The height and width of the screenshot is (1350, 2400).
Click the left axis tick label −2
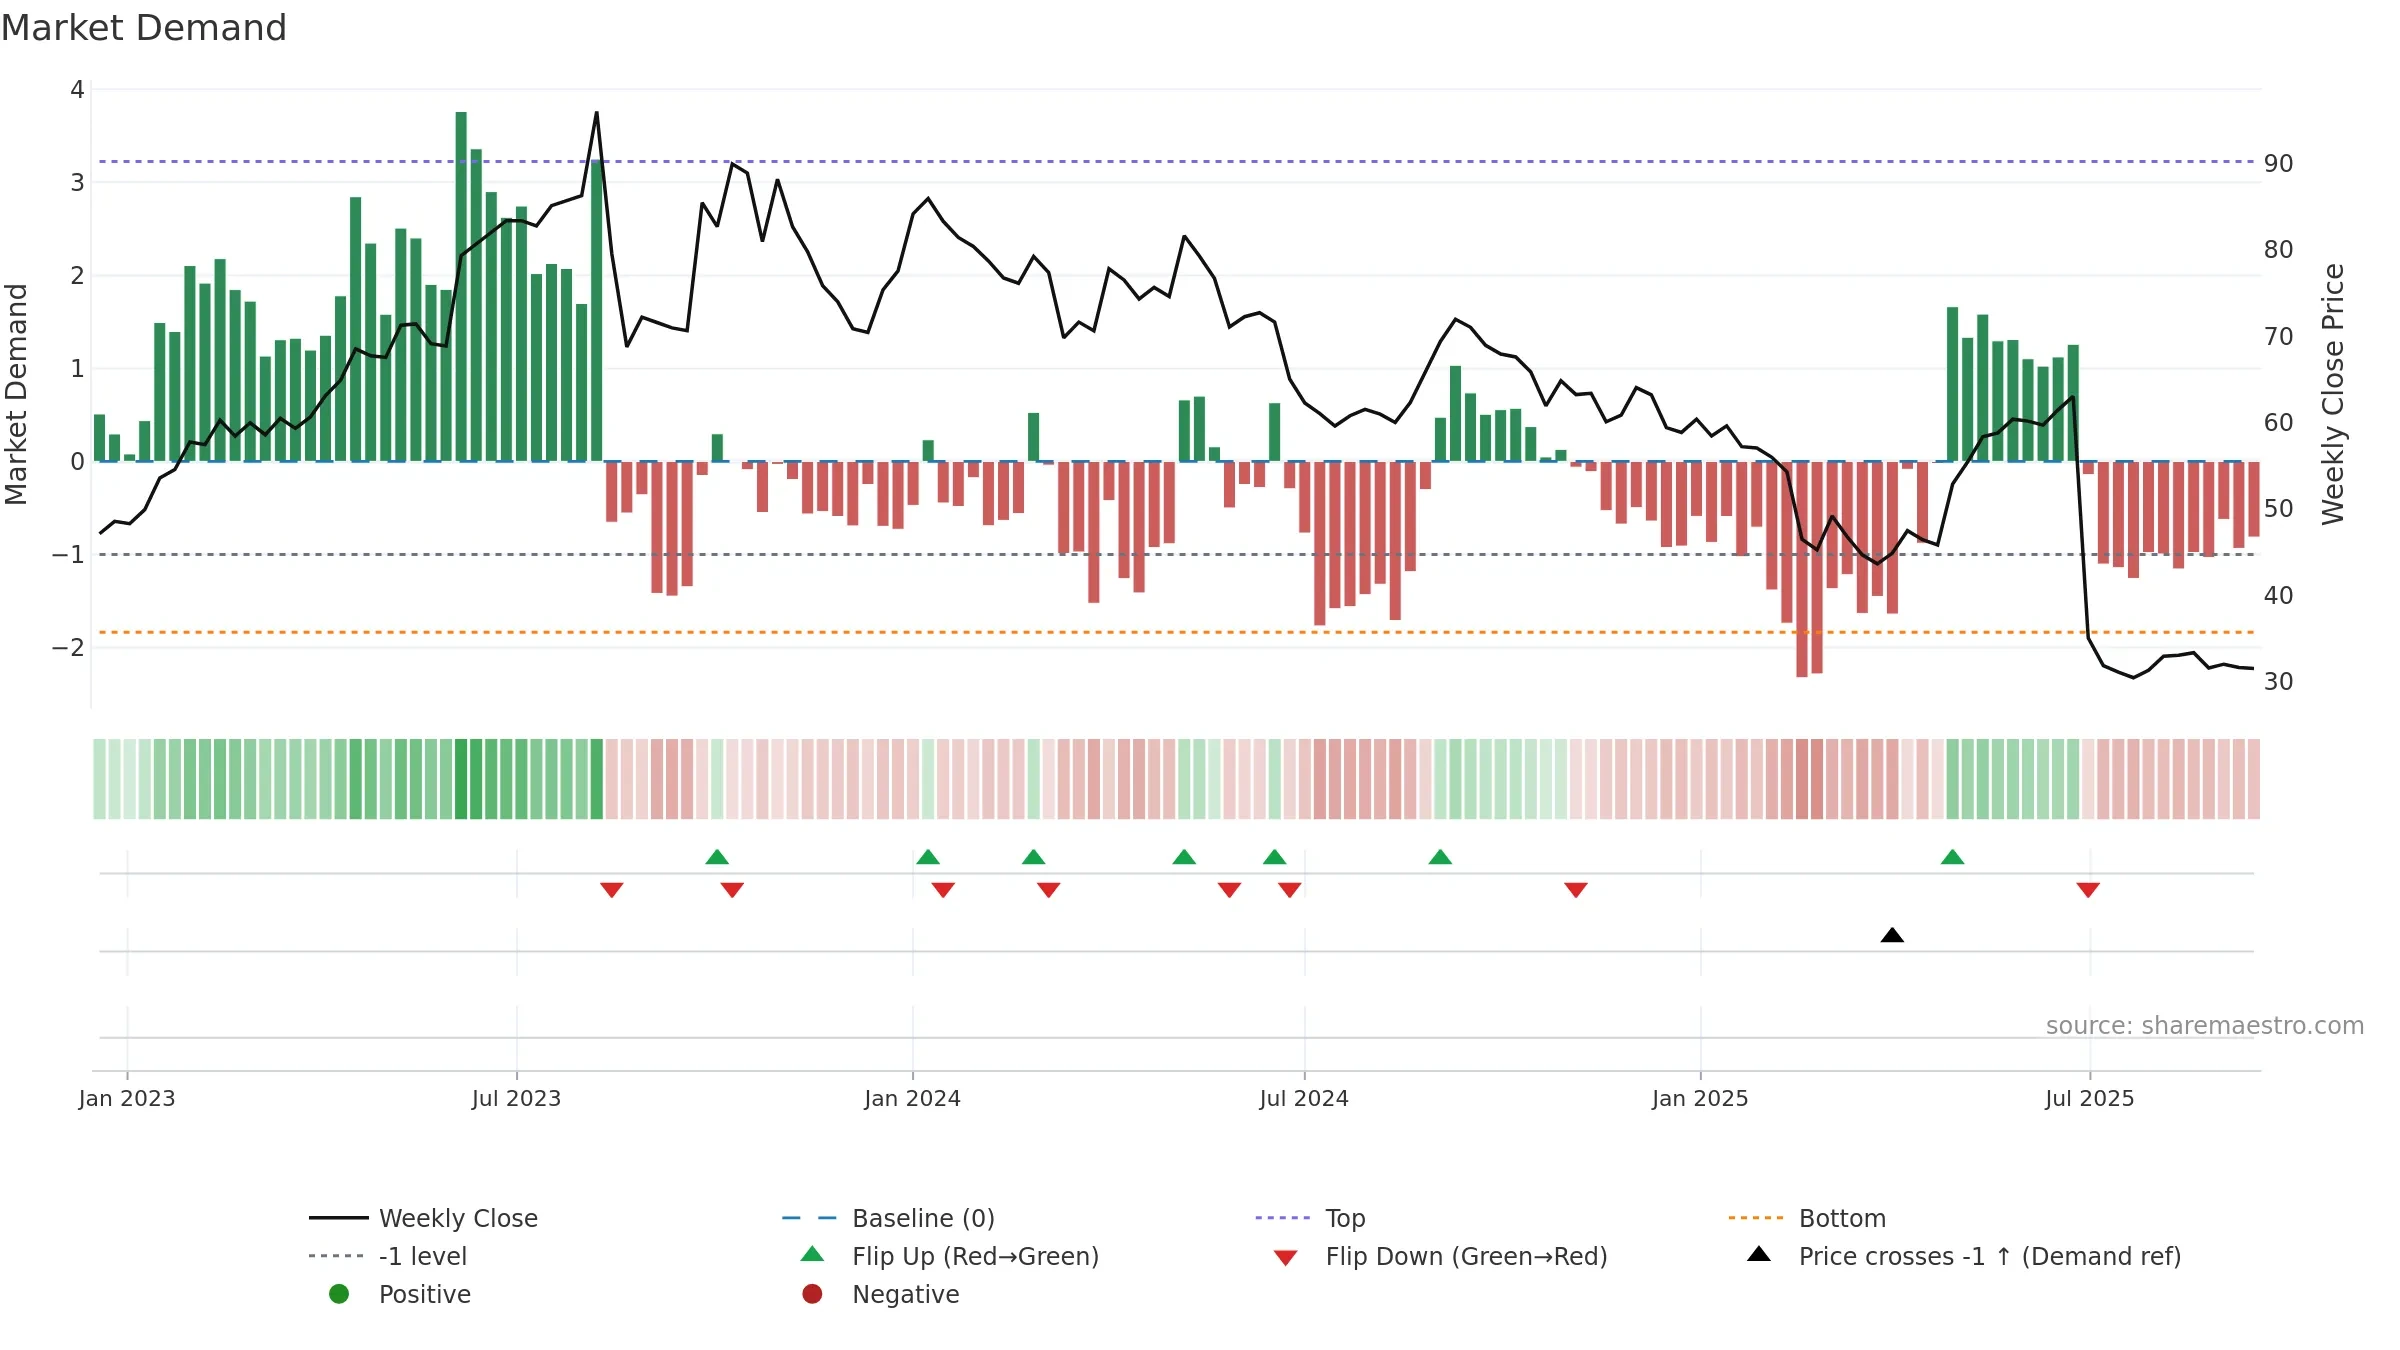click(x=68, y=648)
